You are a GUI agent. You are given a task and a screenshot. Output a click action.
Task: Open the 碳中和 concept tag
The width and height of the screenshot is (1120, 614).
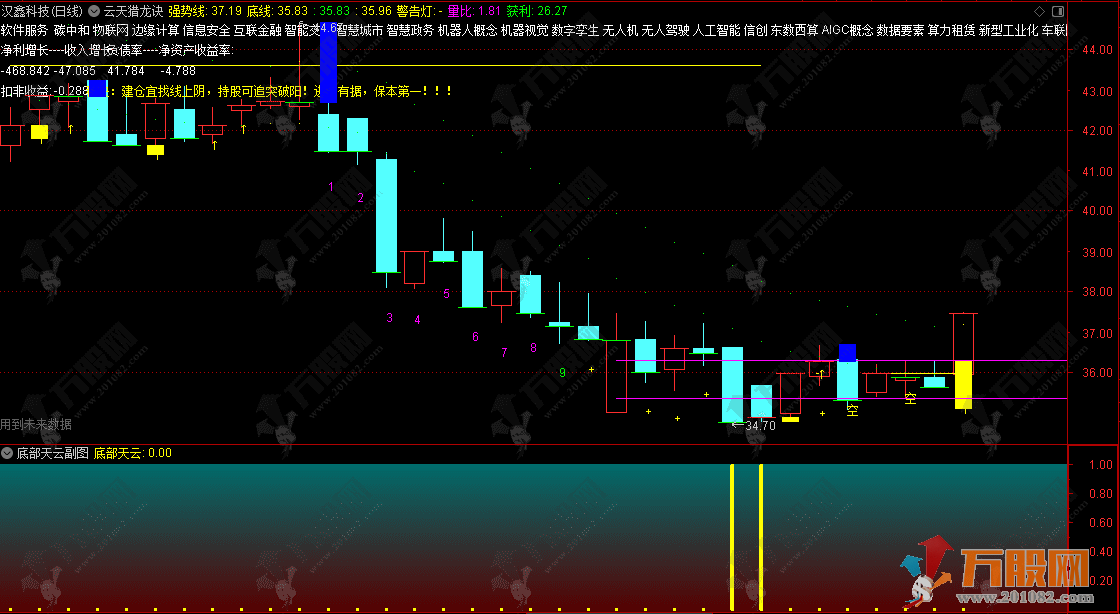tap(71, 30)
